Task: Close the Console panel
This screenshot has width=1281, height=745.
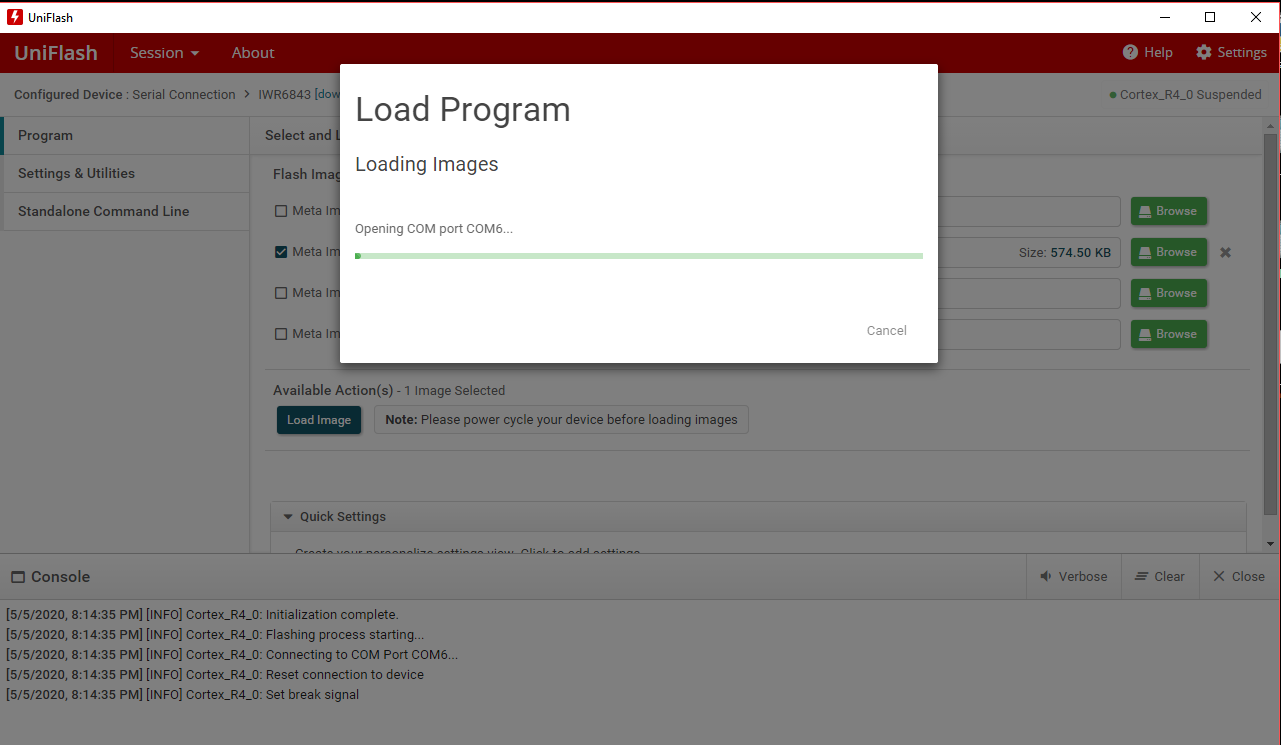Action: (1239, 577)
